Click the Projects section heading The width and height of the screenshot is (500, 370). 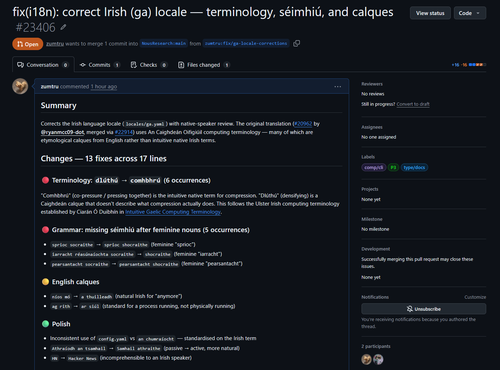370,189
